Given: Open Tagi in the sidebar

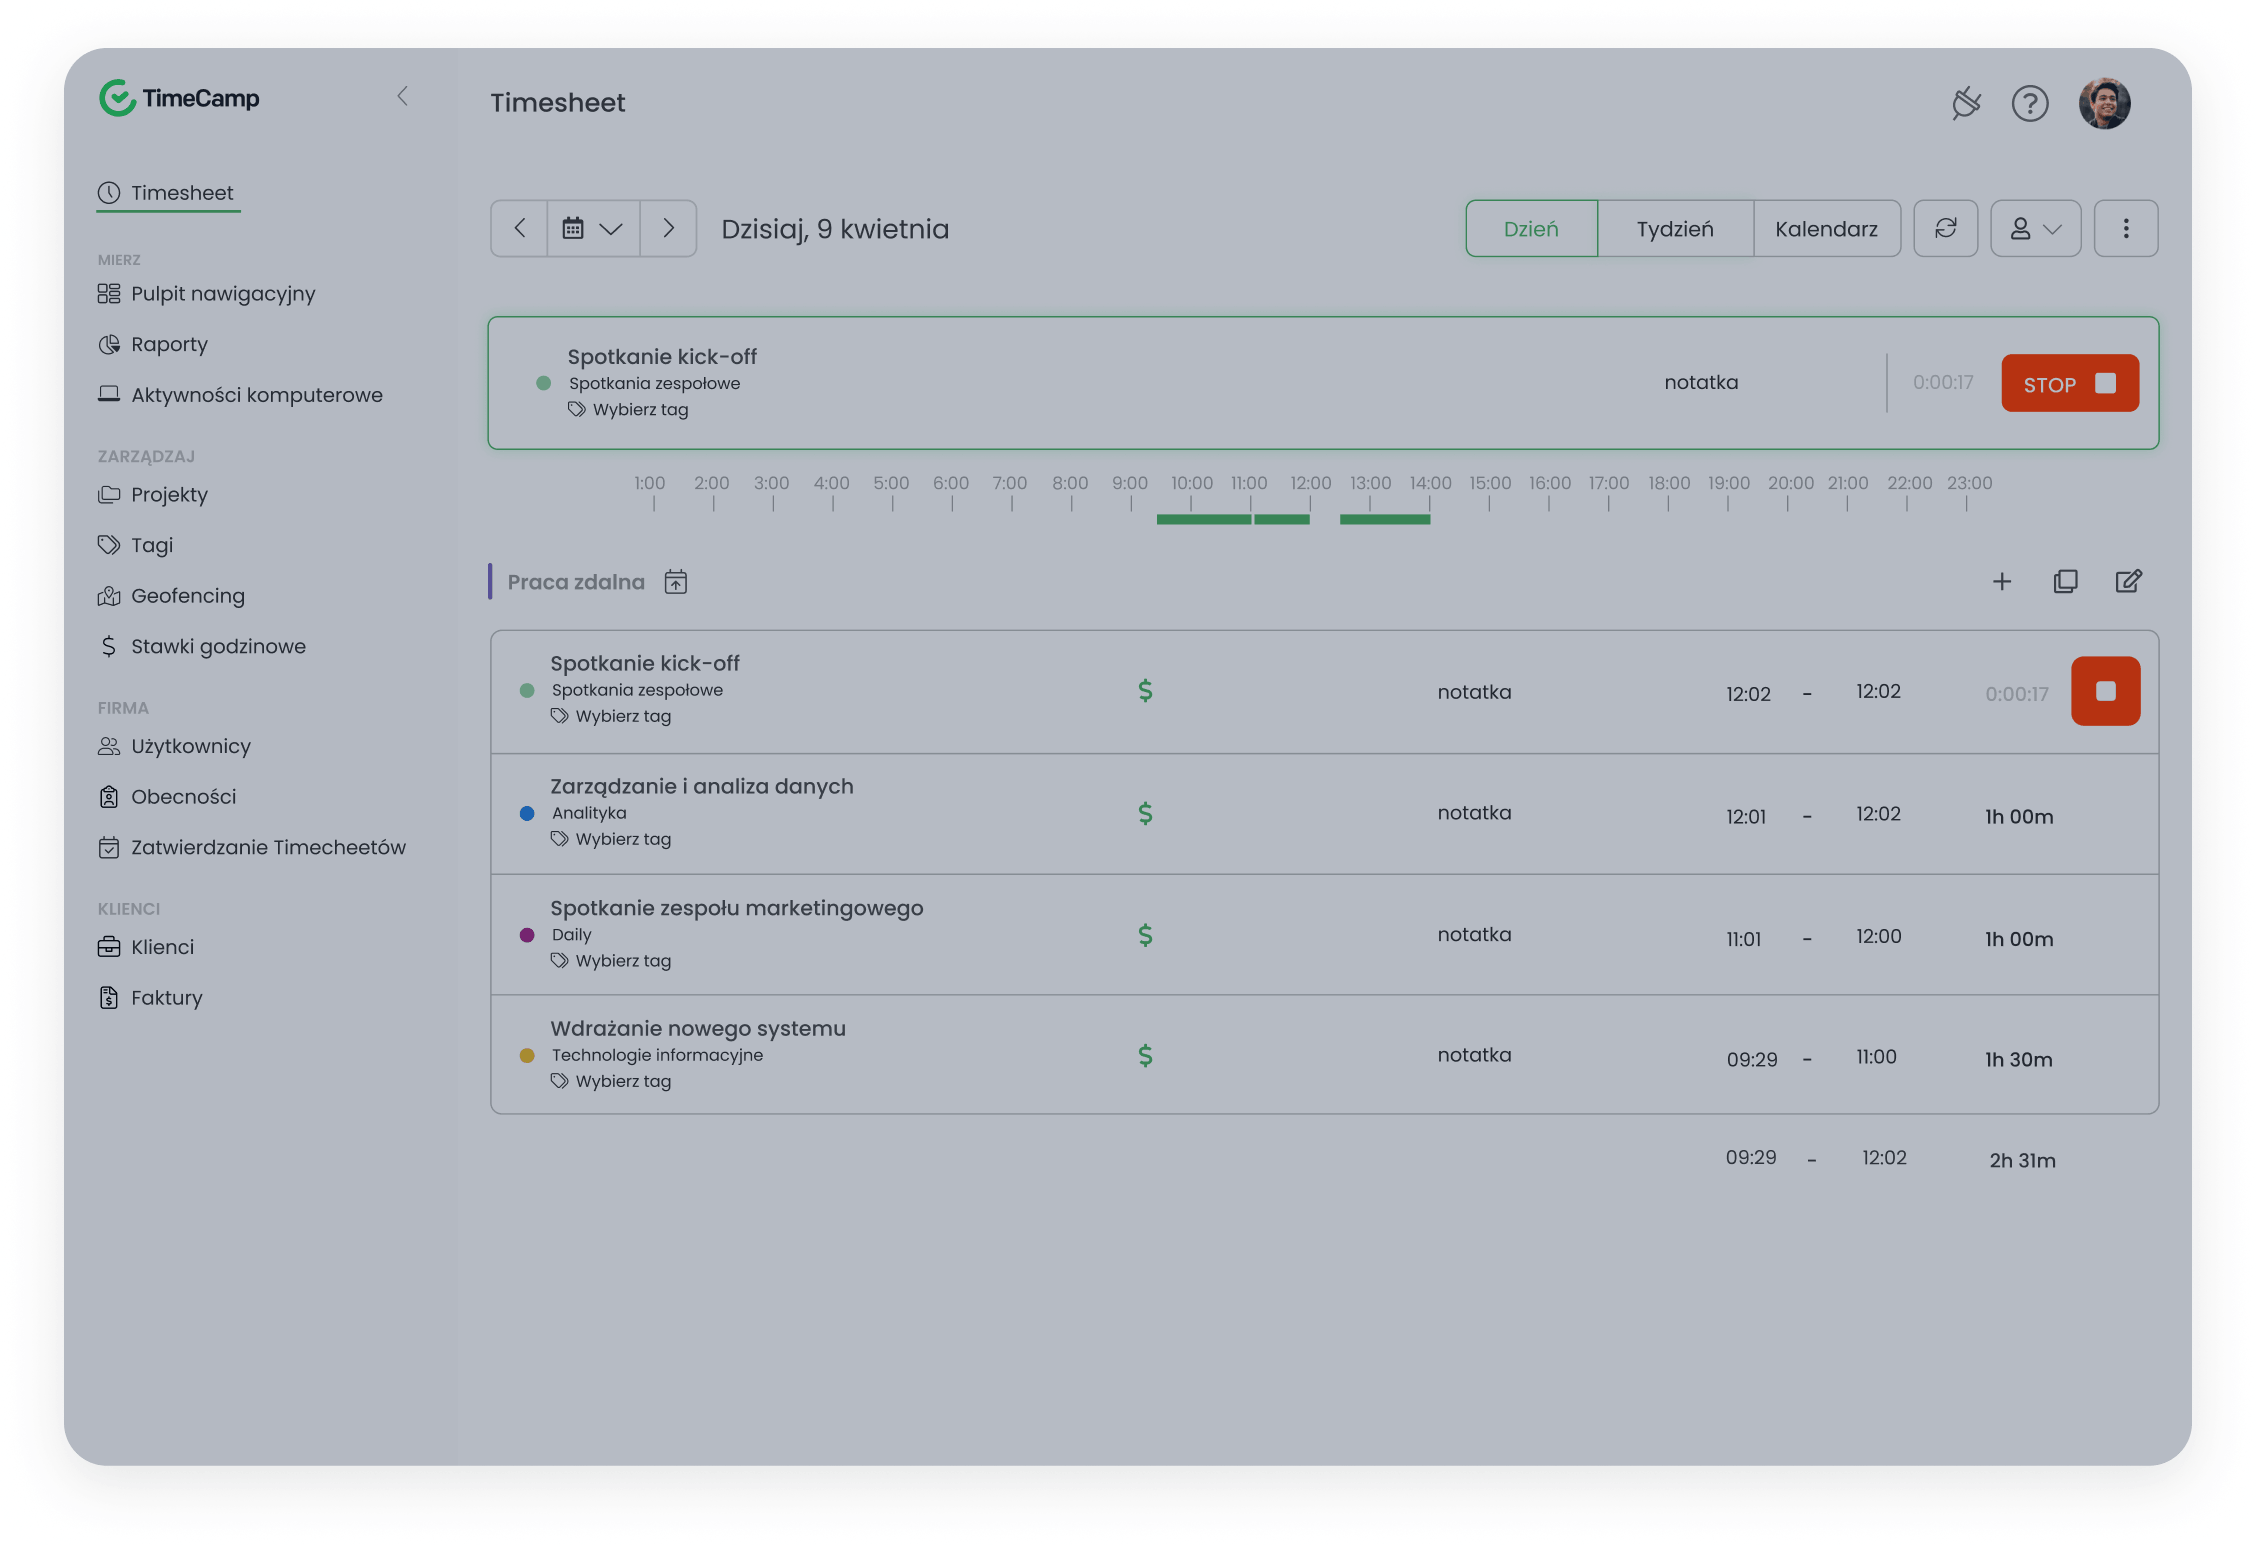Looking at the screenshot, I should click(136, 545).
